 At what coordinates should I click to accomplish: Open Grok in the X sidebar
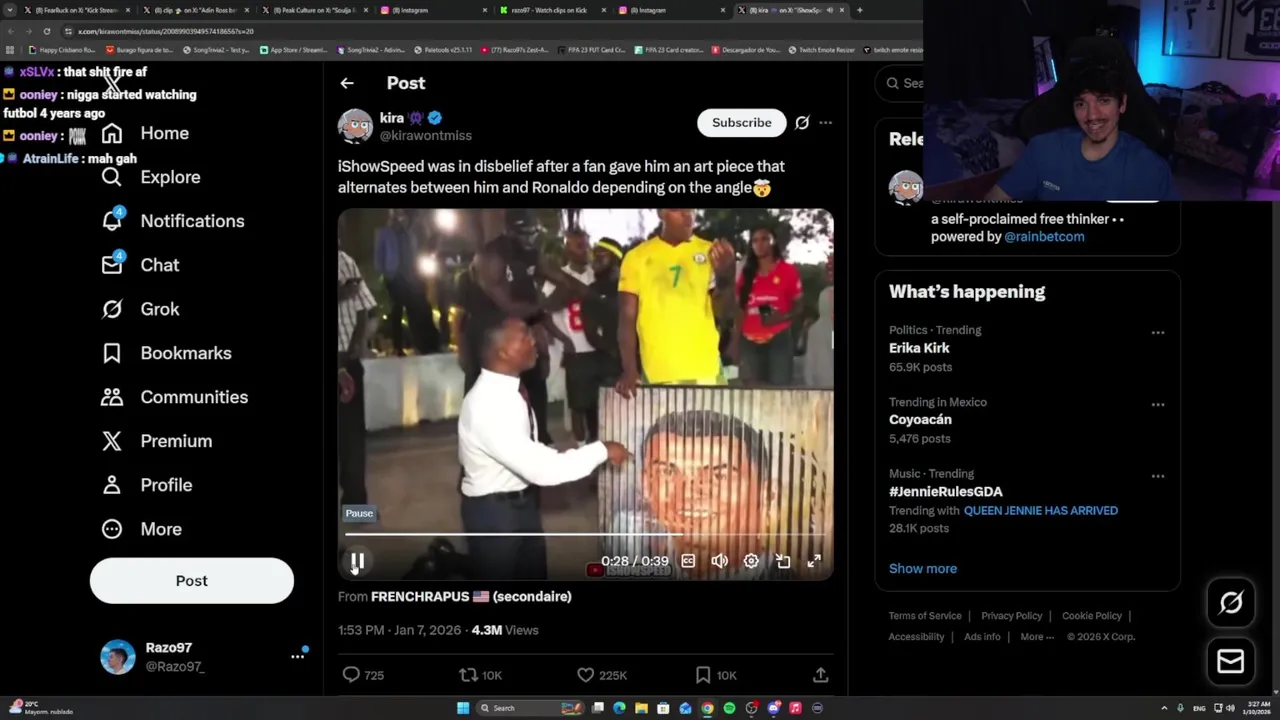(140, 309)
